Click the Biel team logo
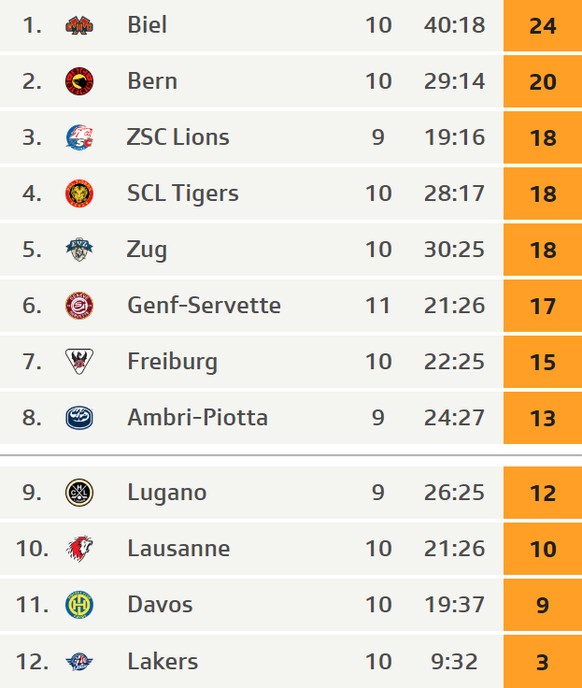582x688 pixels. 79,25
